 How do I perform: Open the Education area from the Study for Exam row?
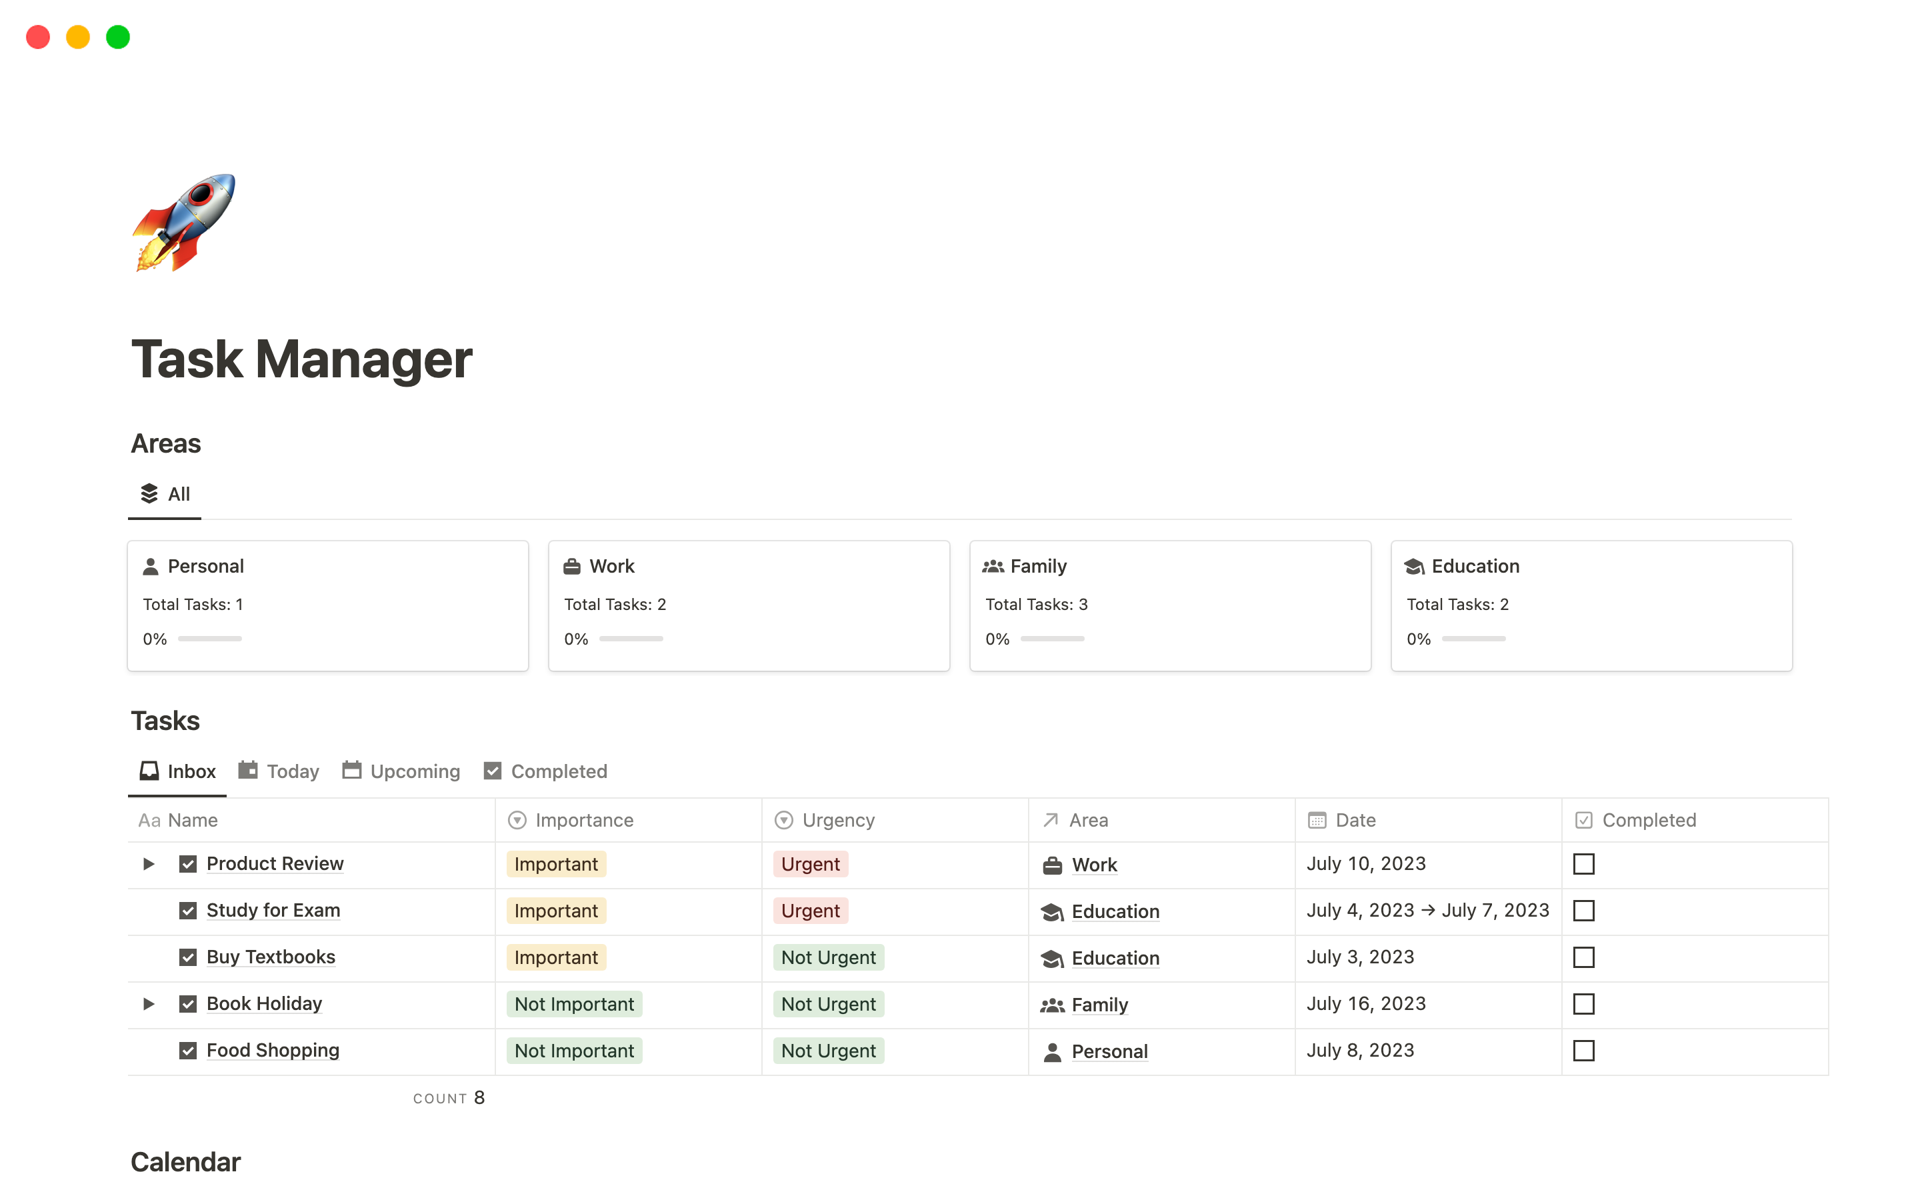point(1115,911)
